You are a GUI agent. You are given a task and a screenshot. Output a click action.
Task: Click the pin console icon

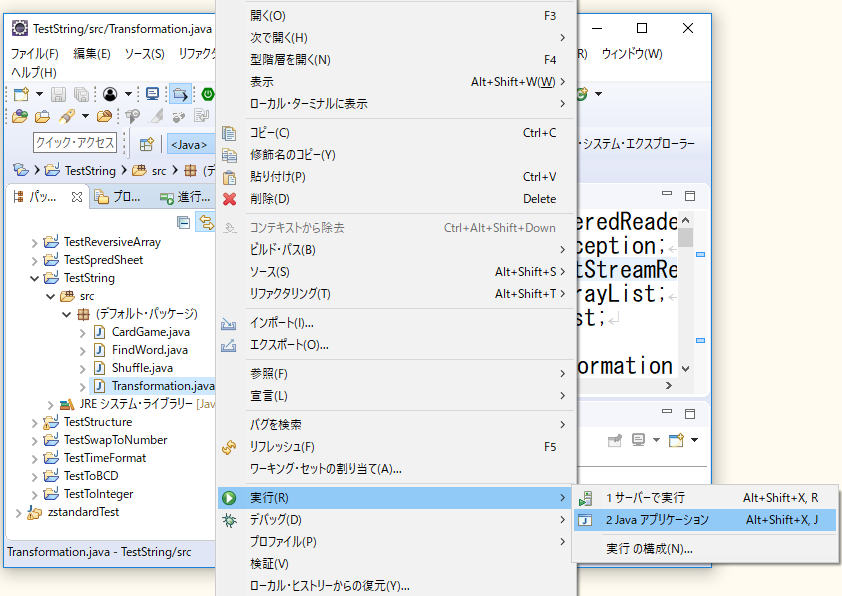tap(614, 440)
